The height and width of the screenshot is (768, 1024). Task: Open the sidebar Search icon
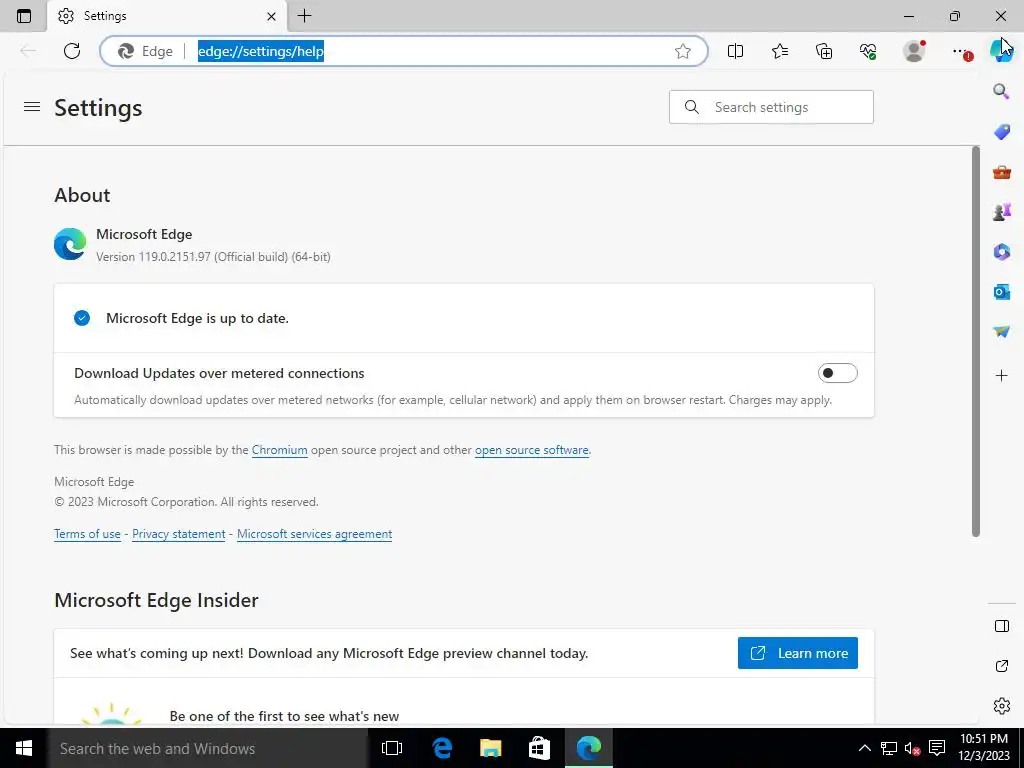[x=1001, y=91]
